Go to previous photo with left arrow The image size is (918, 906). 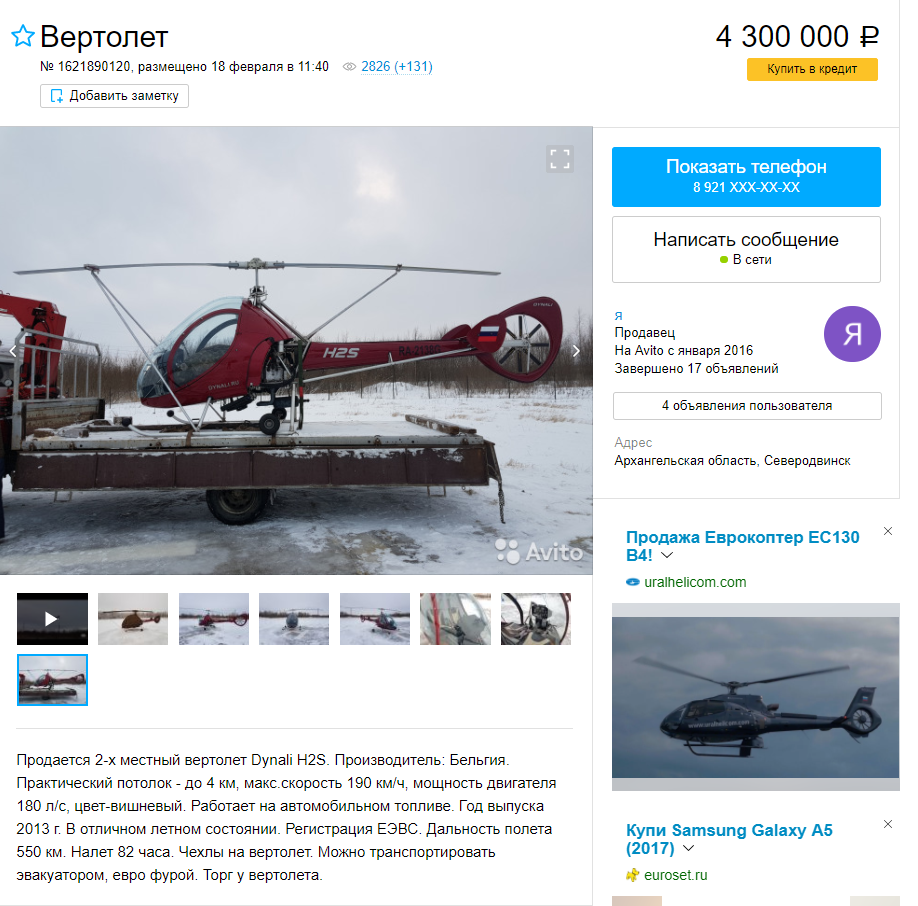pos(13,351)
